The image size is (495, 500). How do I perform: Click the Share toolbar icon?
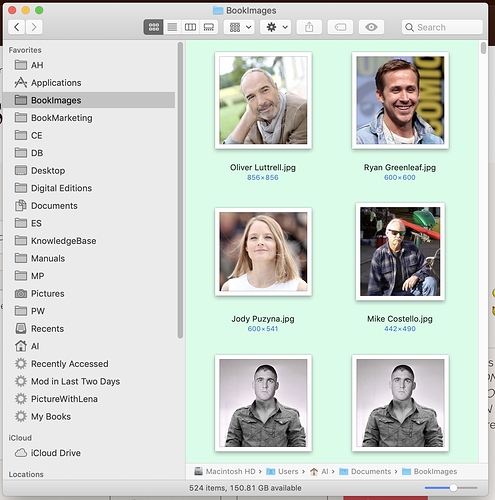[309, 27]
